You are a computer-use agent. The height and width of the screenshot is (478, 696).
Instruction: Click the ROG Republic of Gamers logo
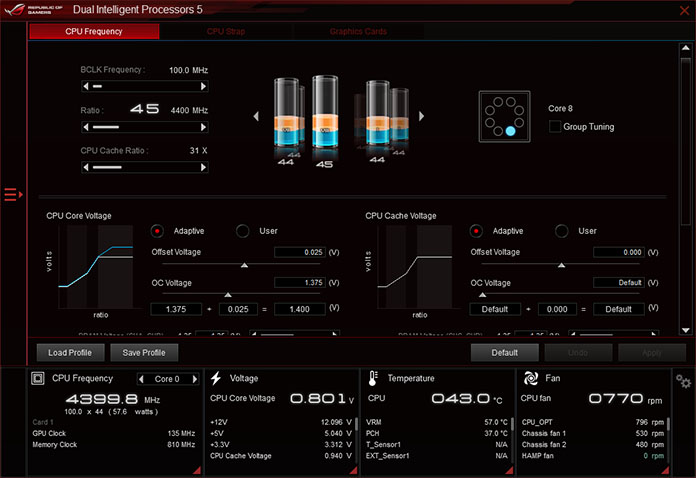point(34,10)
